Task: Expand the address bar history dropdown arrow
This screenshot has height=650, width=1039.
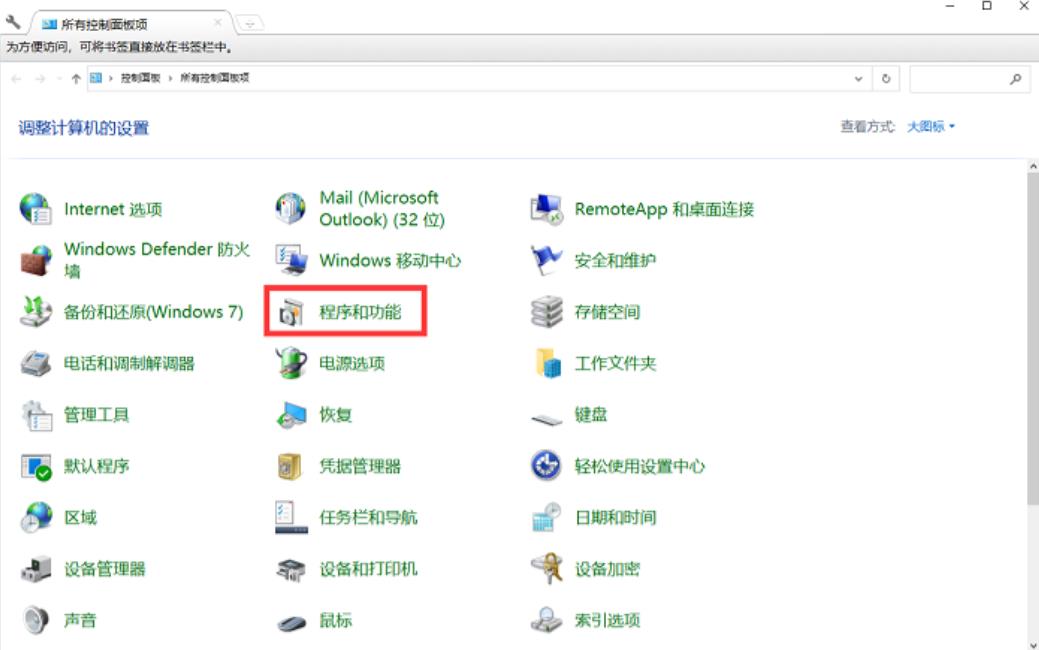Action: click(x=858, y=79)
